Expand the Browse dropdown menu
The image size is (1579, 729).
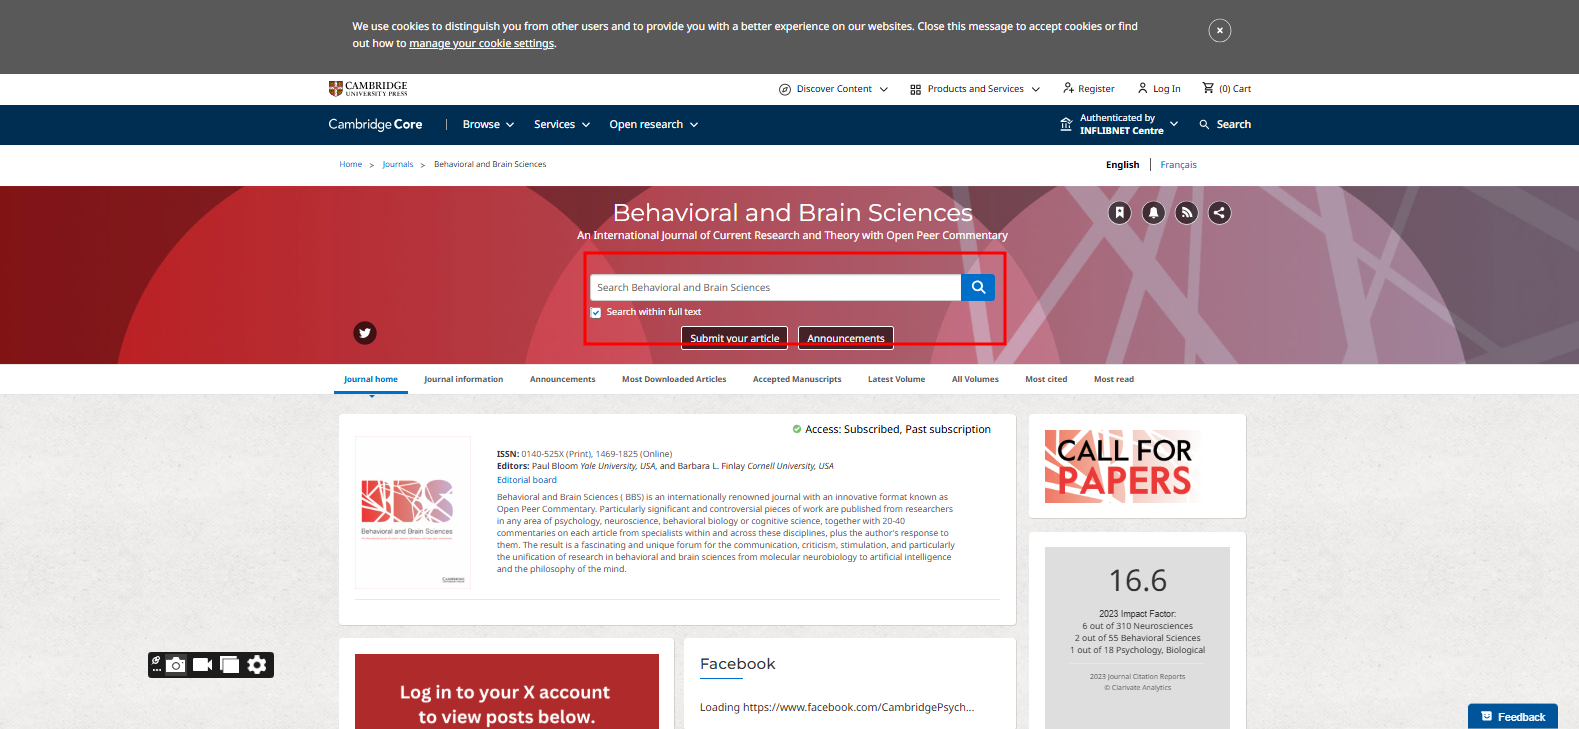coord(488,125)
